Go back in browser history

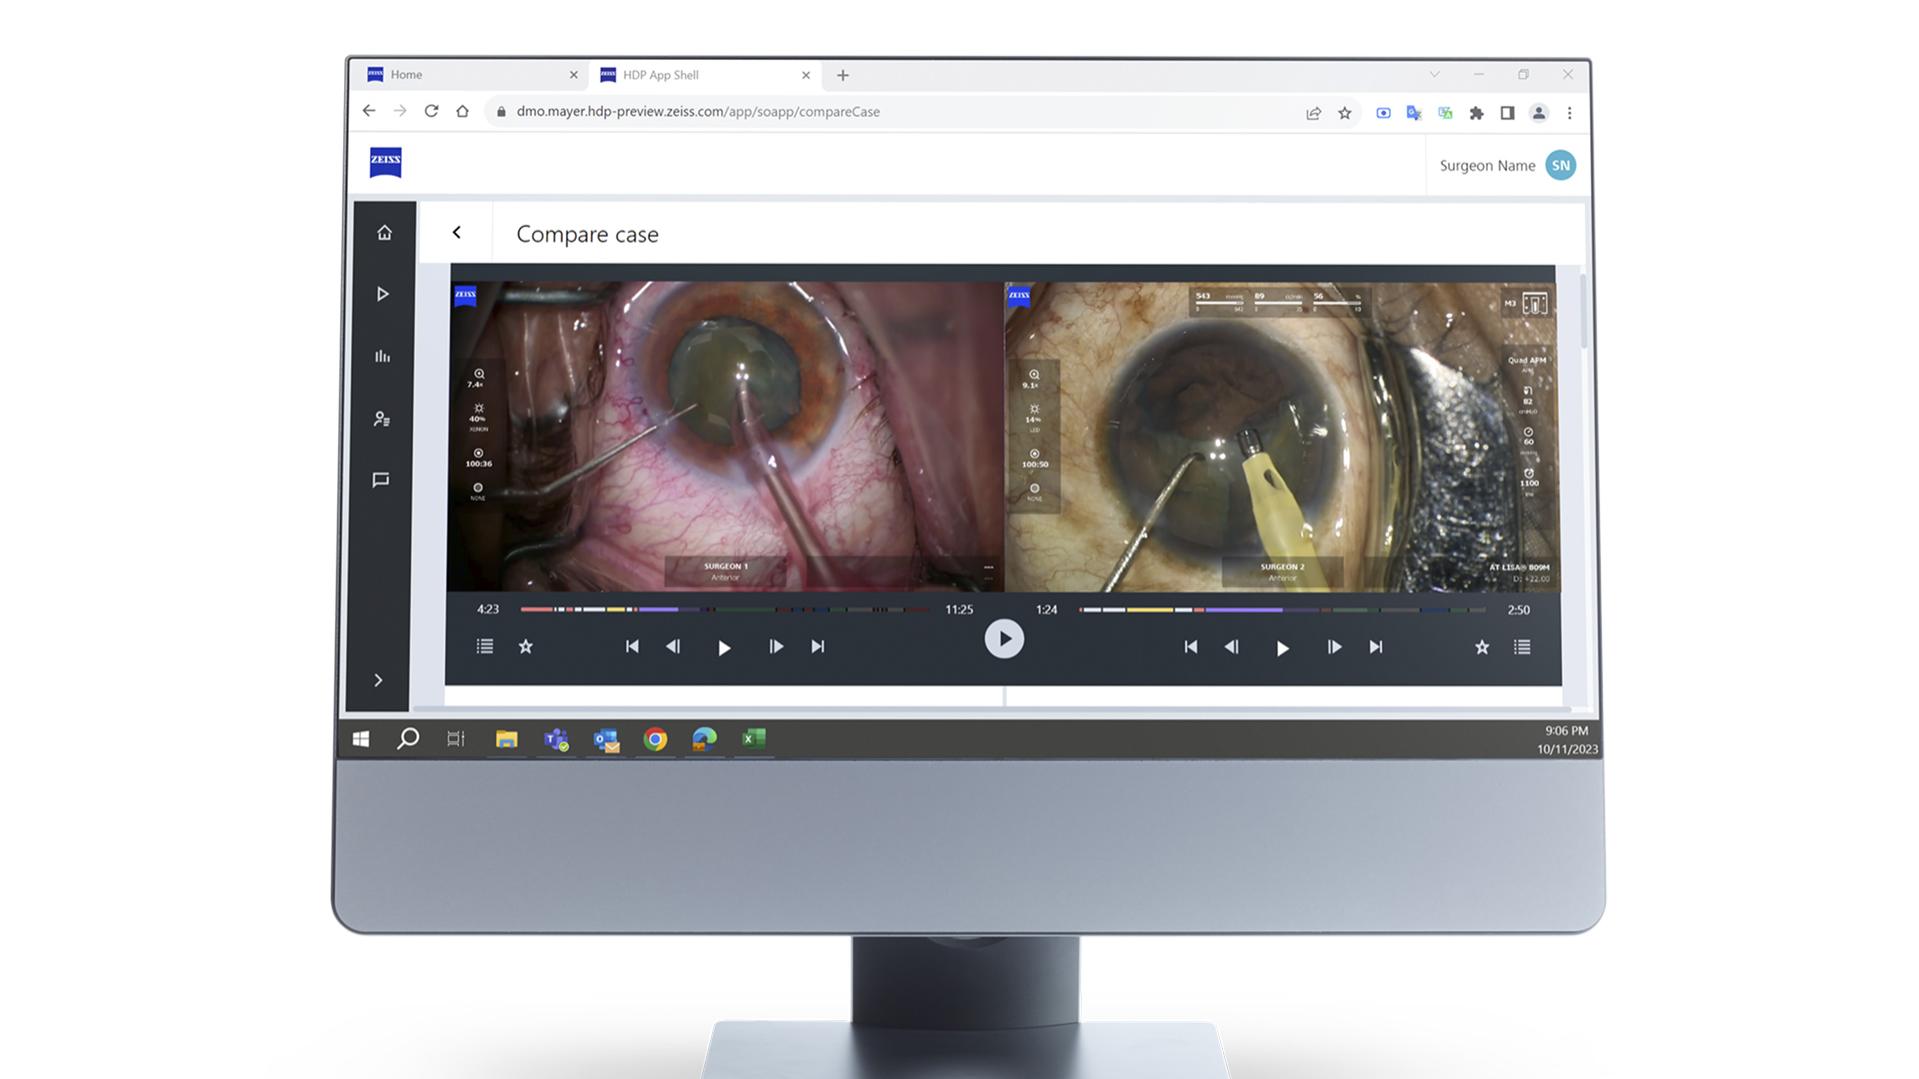point(369,111)
